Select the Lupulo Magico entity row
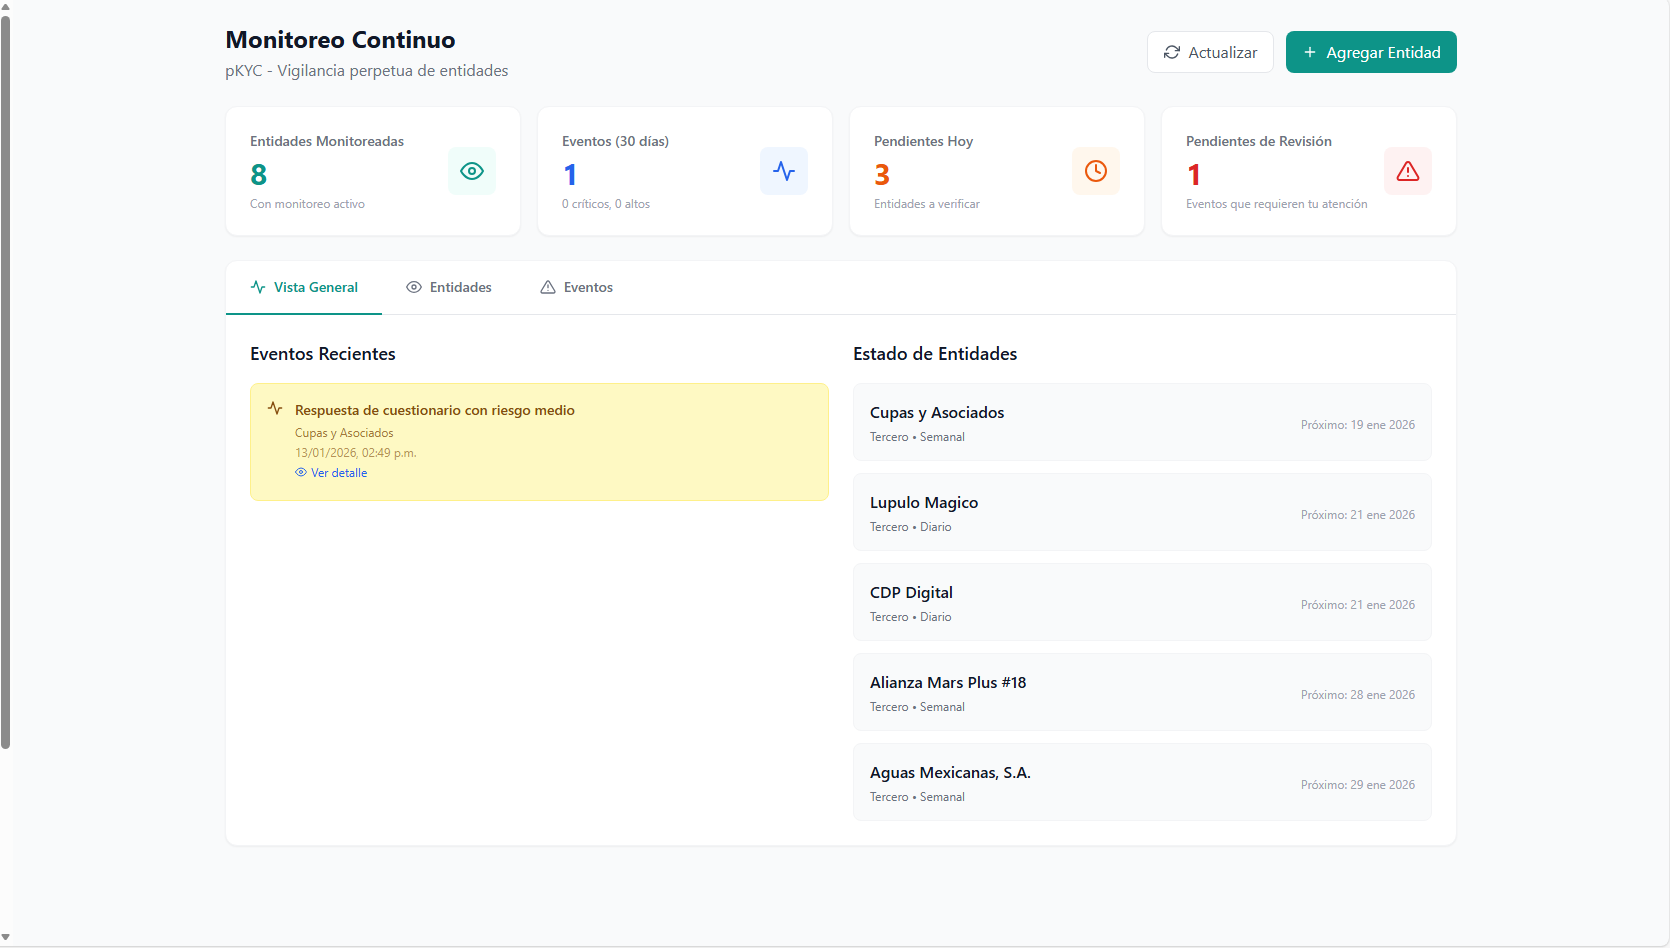Screen dimensions: 1670x948 coord(1141,512)
